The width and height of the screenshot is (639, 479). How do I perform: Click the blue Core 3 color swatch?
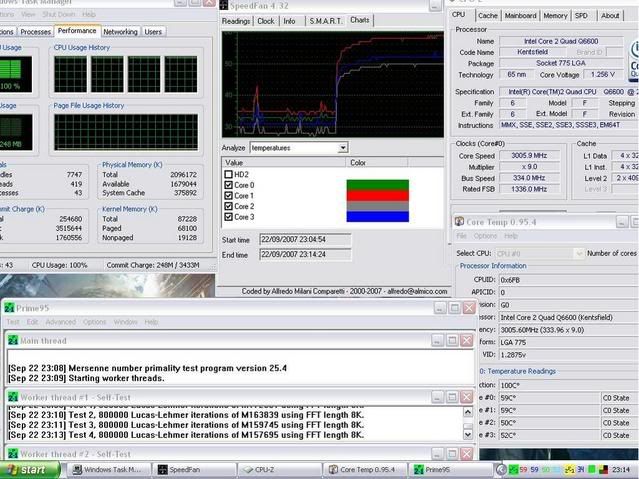pos(377,216)
